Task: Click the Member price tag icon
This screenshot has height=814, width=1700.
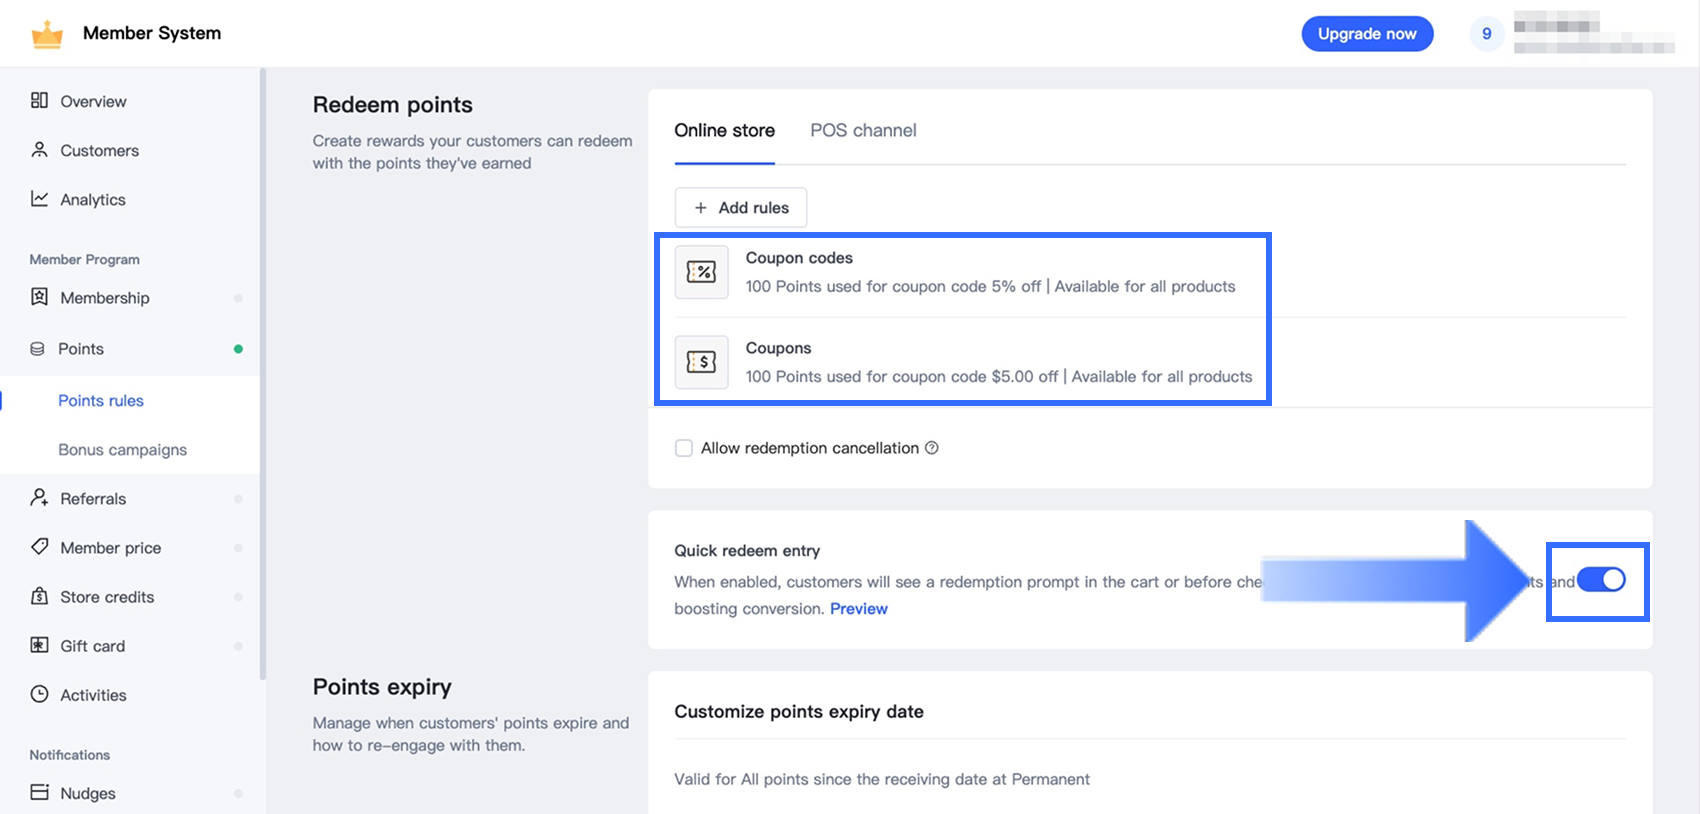Action: point(39,547)
